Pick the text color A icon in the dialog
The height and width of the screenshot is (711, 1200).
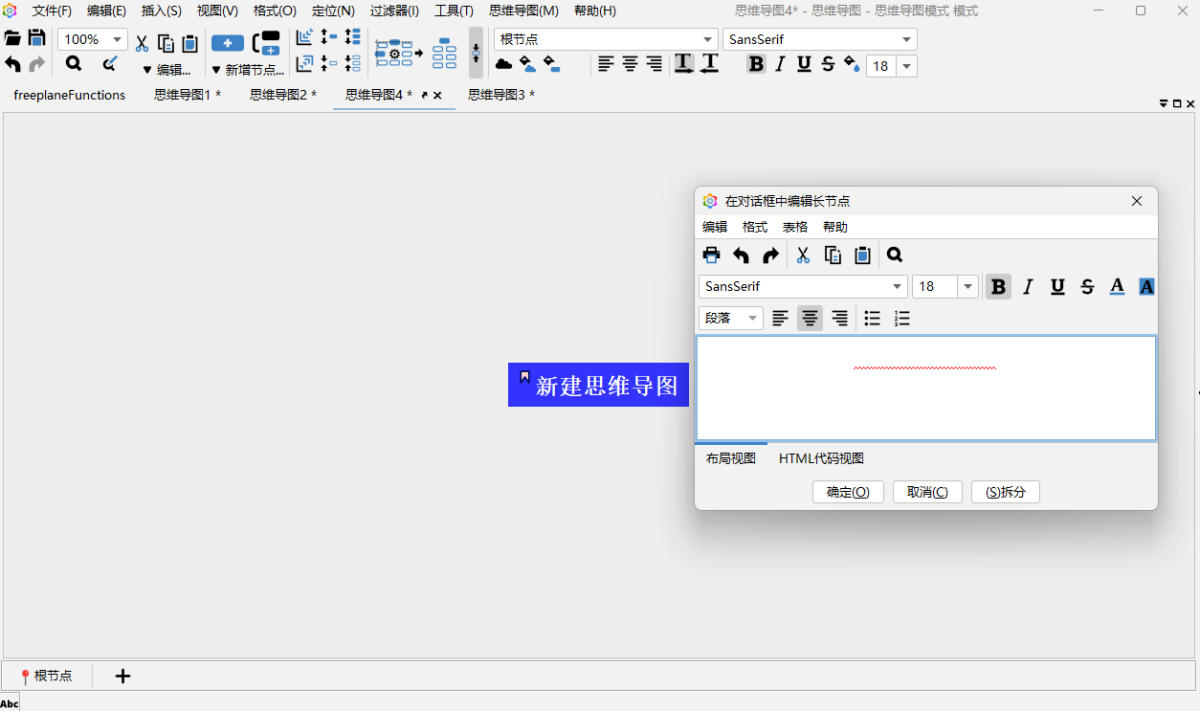click(x=1117, y=287)
